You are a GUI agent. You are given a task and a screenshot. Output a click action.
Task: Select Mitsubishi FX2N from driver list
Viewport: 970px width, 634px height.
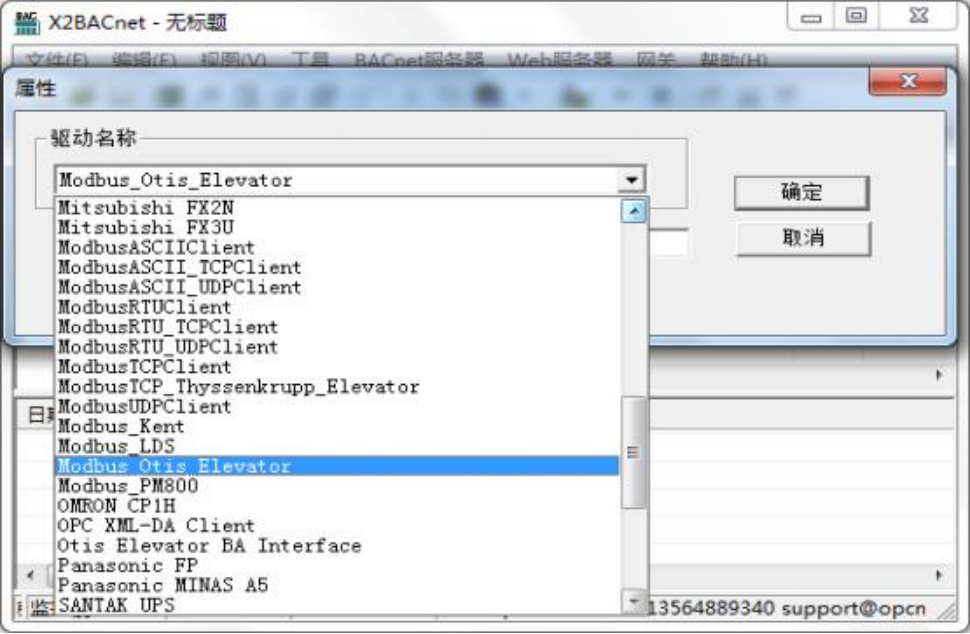337,208
